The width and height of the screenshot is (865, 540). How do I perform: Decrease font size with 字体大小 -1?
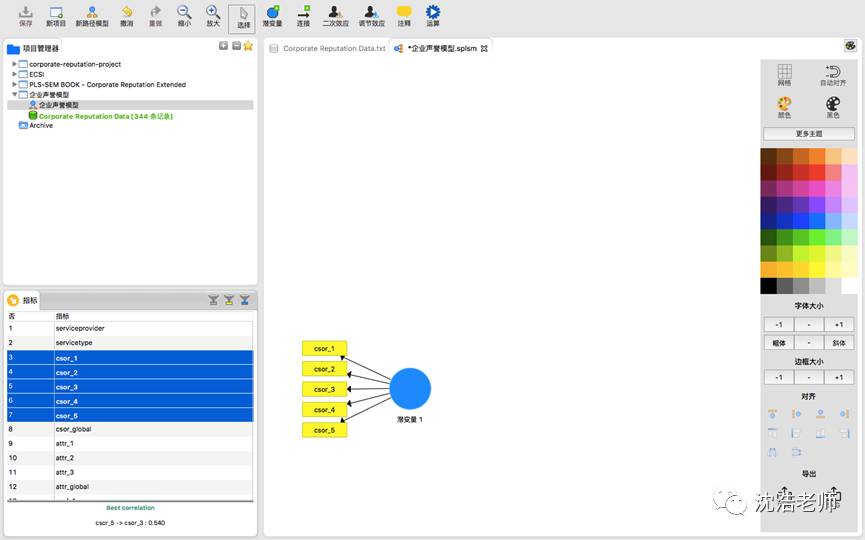click(778, 325)
